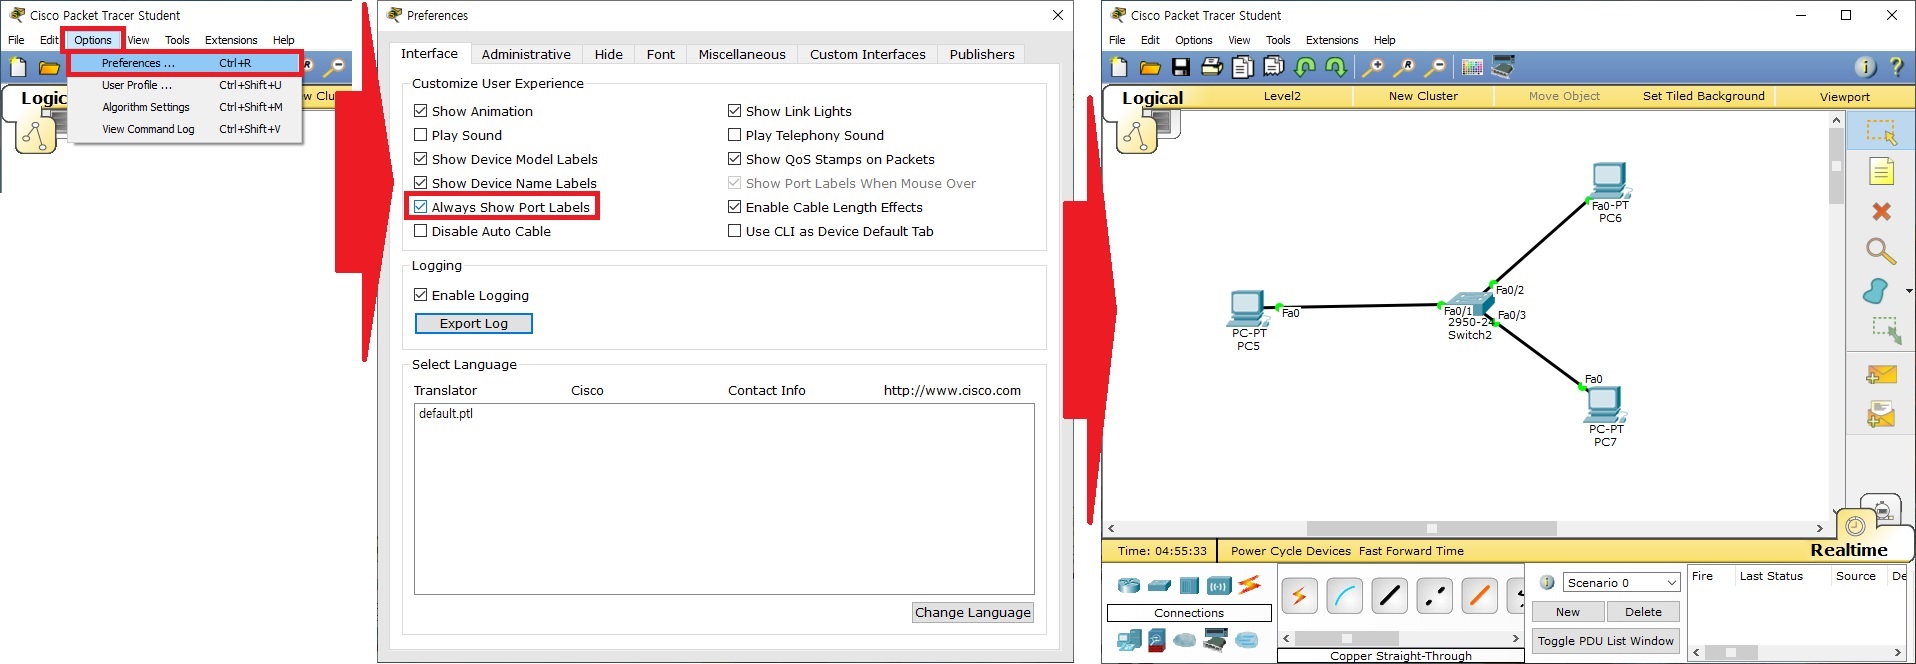This screenshot has height=664, width=1916.
Task: Click the Export Log button
Action: [474, 323]
